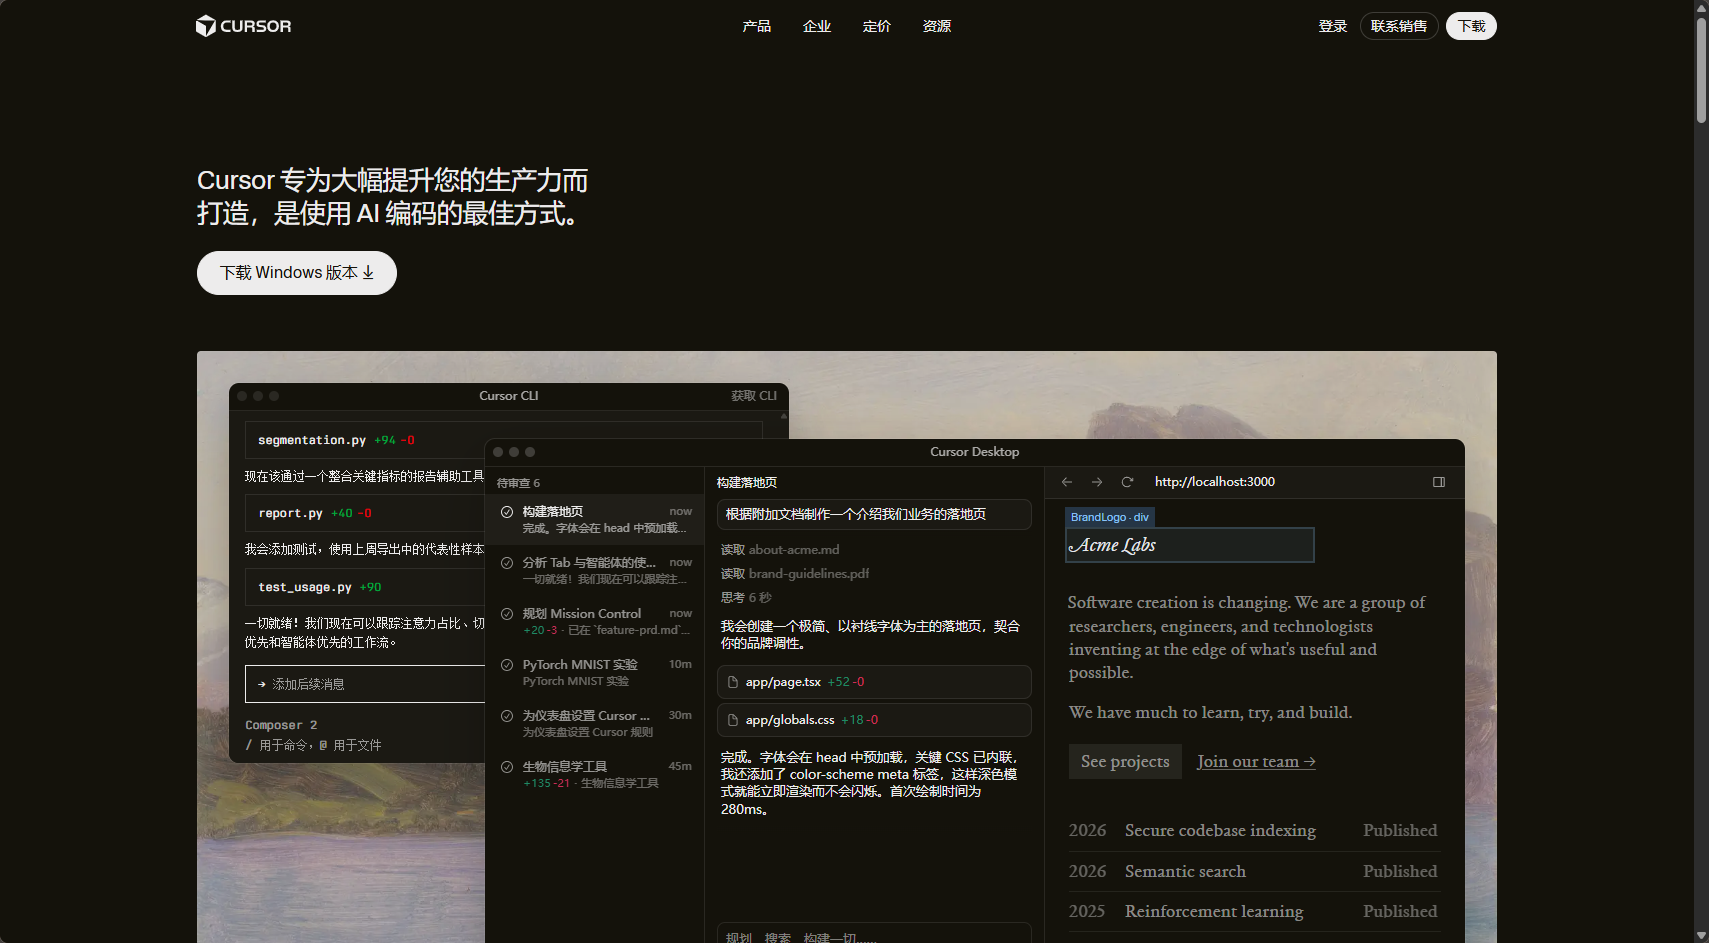Toggle check circle for 生物信息学工具 task
The height and width of the screenshot is (943, 1709).
click(507, 767)
